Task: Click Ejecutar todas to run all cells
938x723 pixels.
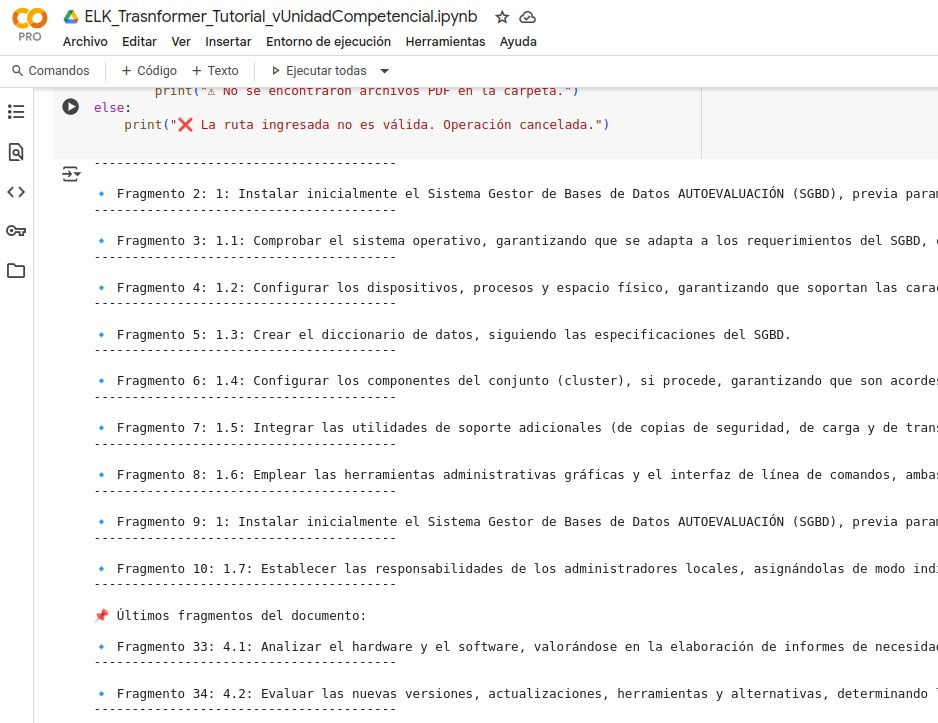Action: (319, 71)
